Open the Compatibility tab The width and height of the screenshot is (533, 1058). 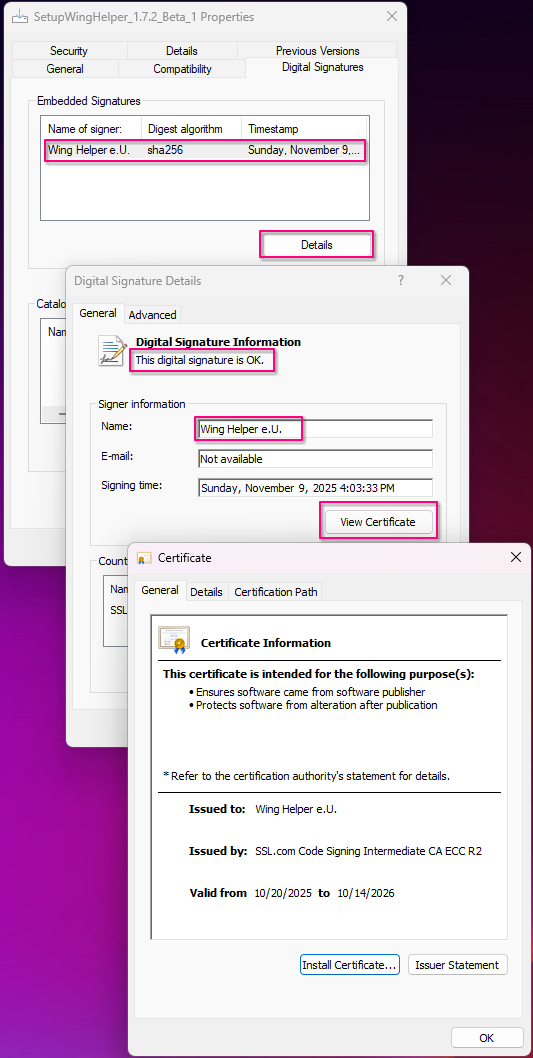[182, 69]
